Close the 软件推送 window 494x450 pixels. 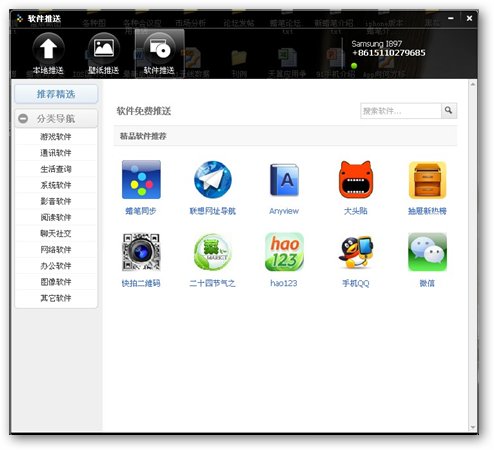[469, 18]
